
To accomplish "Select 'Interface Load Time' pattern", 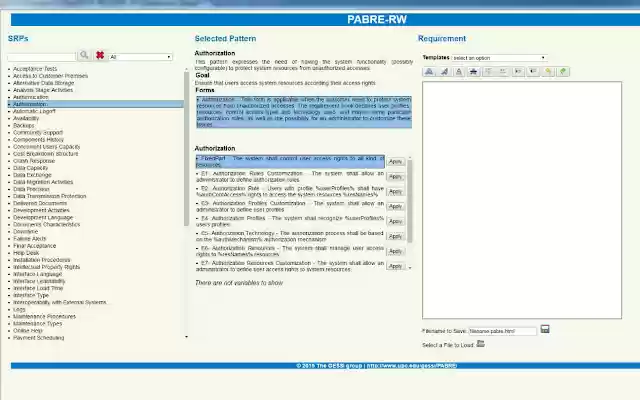I will pos(38,288).
